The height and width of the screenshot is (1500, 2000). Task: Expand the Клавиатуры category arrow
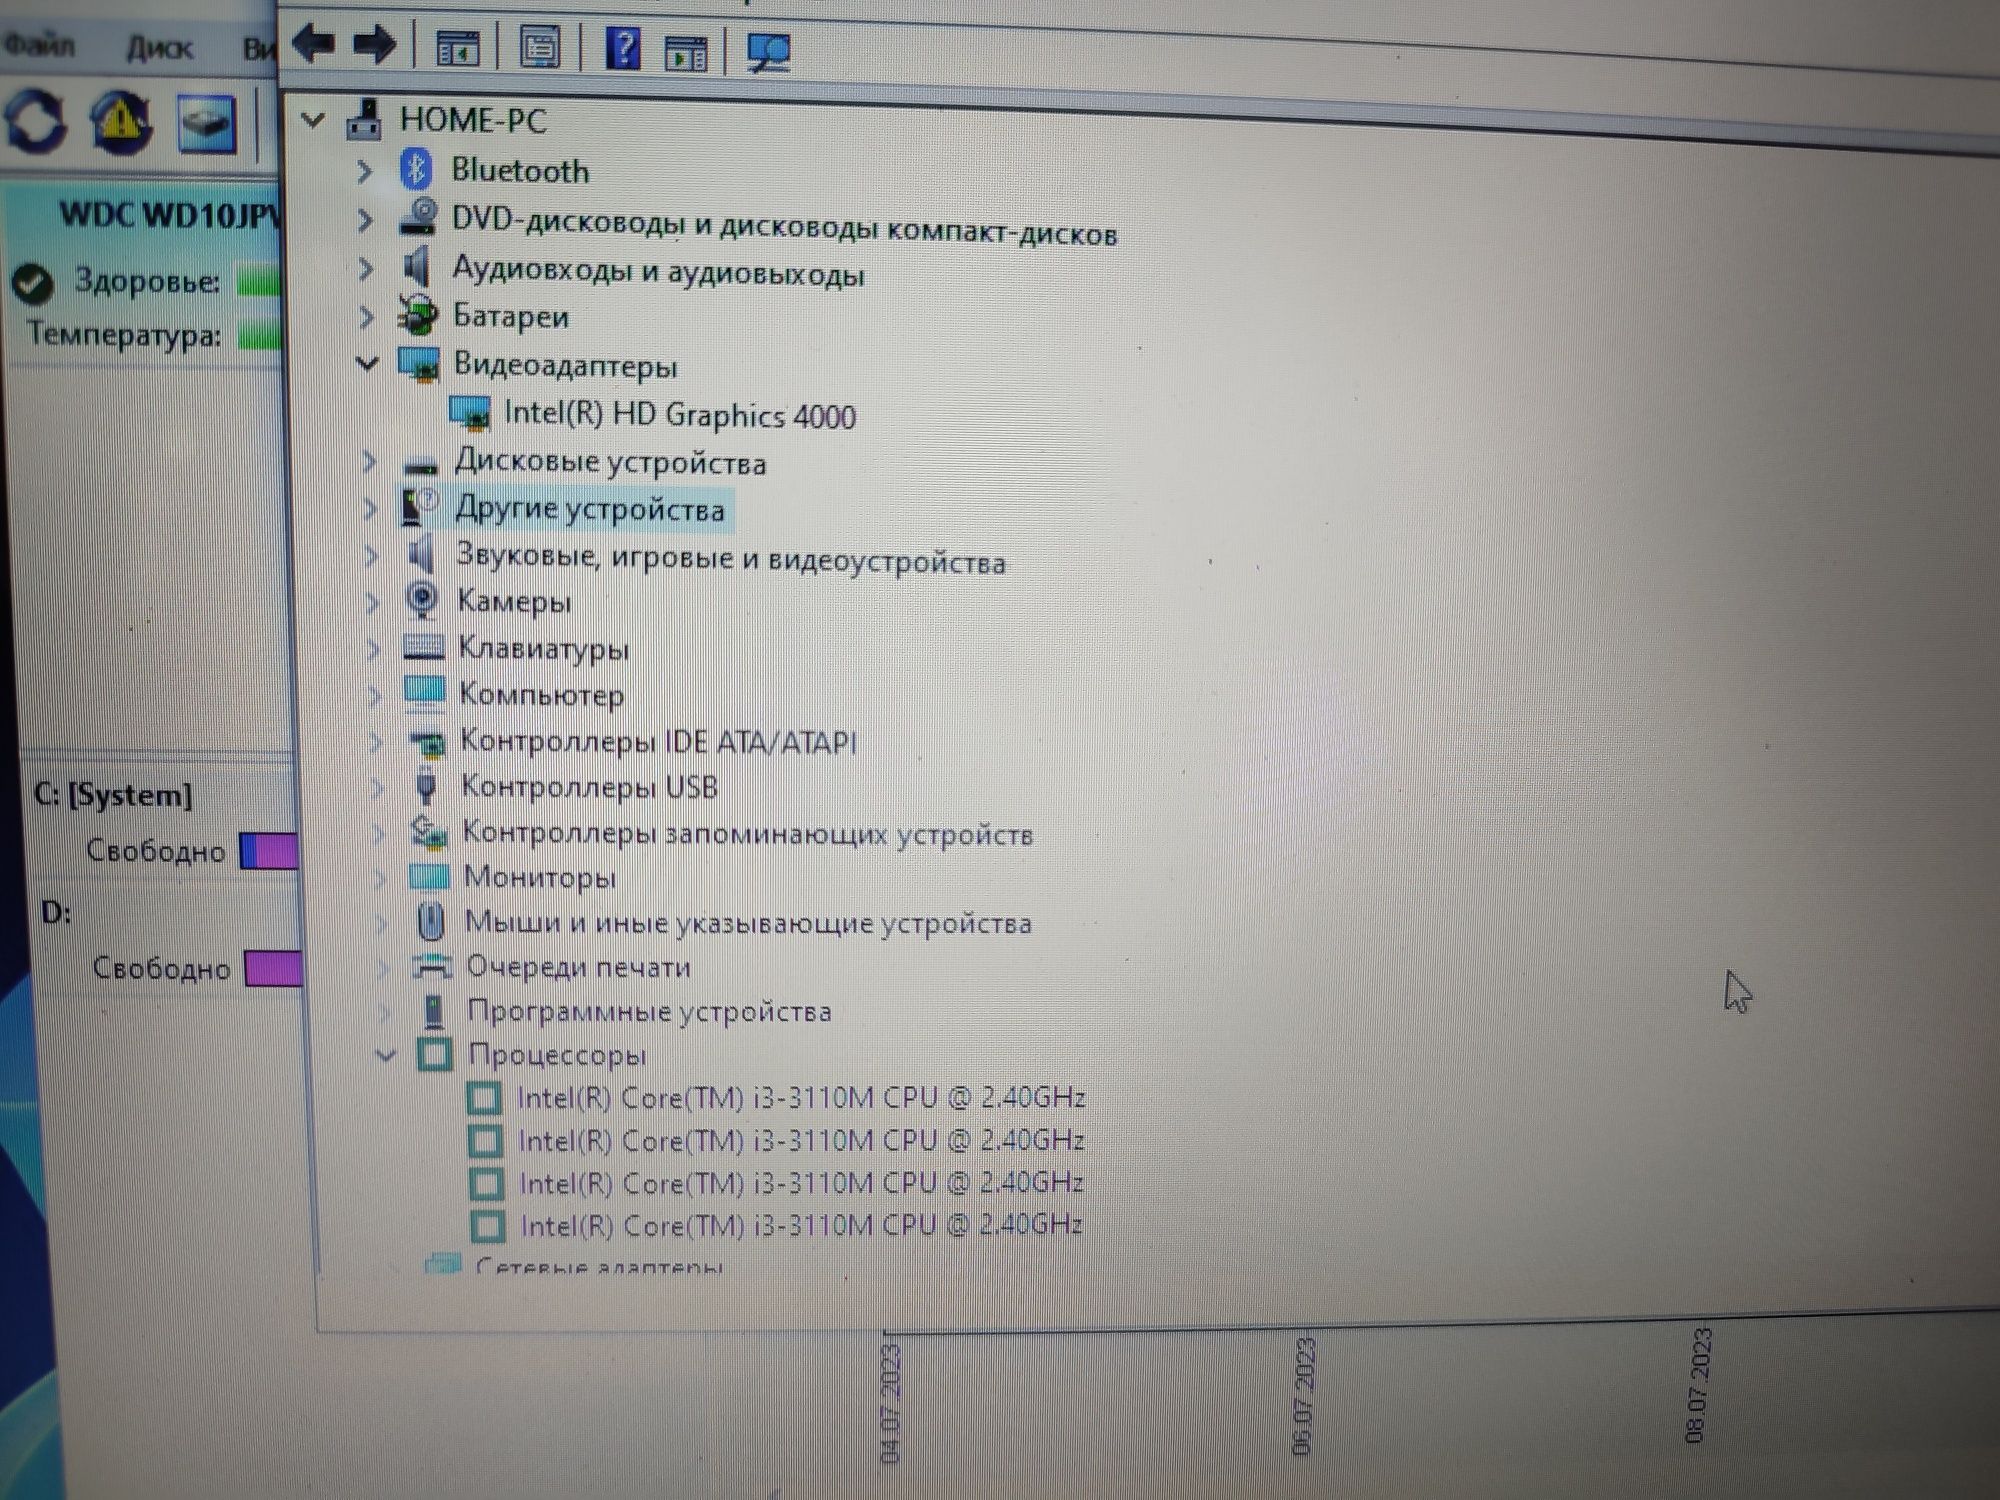point(374,649)
